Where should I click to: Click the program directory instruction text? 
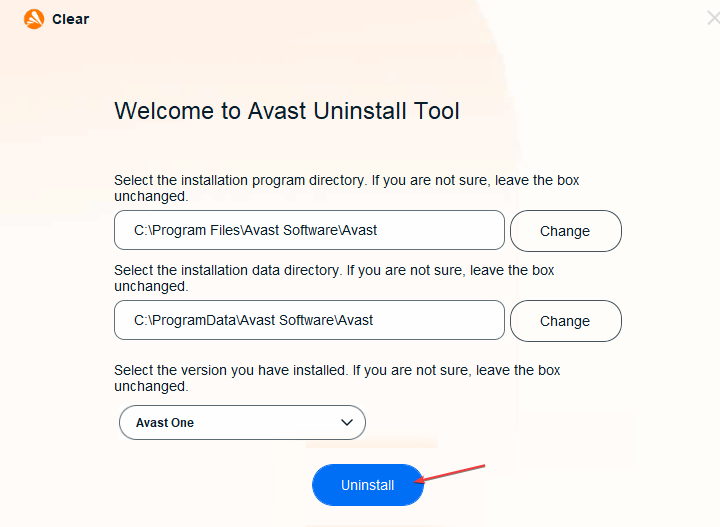347,188
